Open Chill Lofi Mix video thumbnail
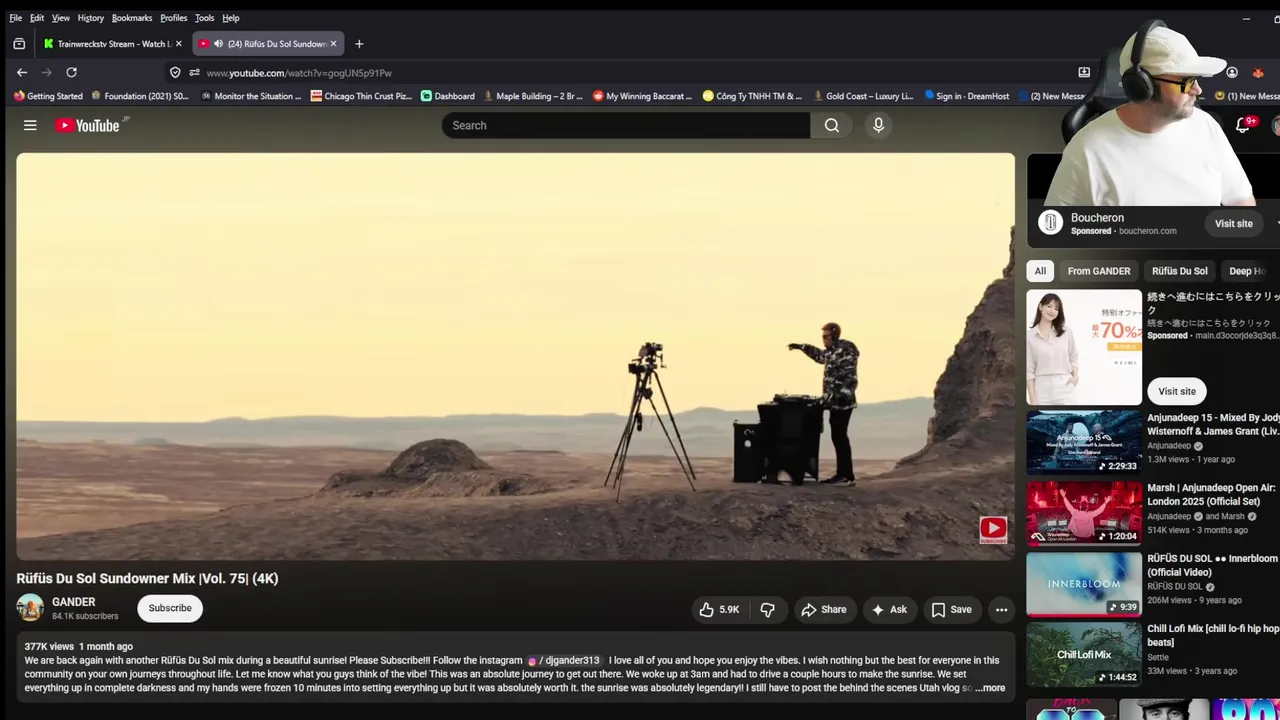Viewport: 1280px width, 720px height. click(x=1084, y=655)
